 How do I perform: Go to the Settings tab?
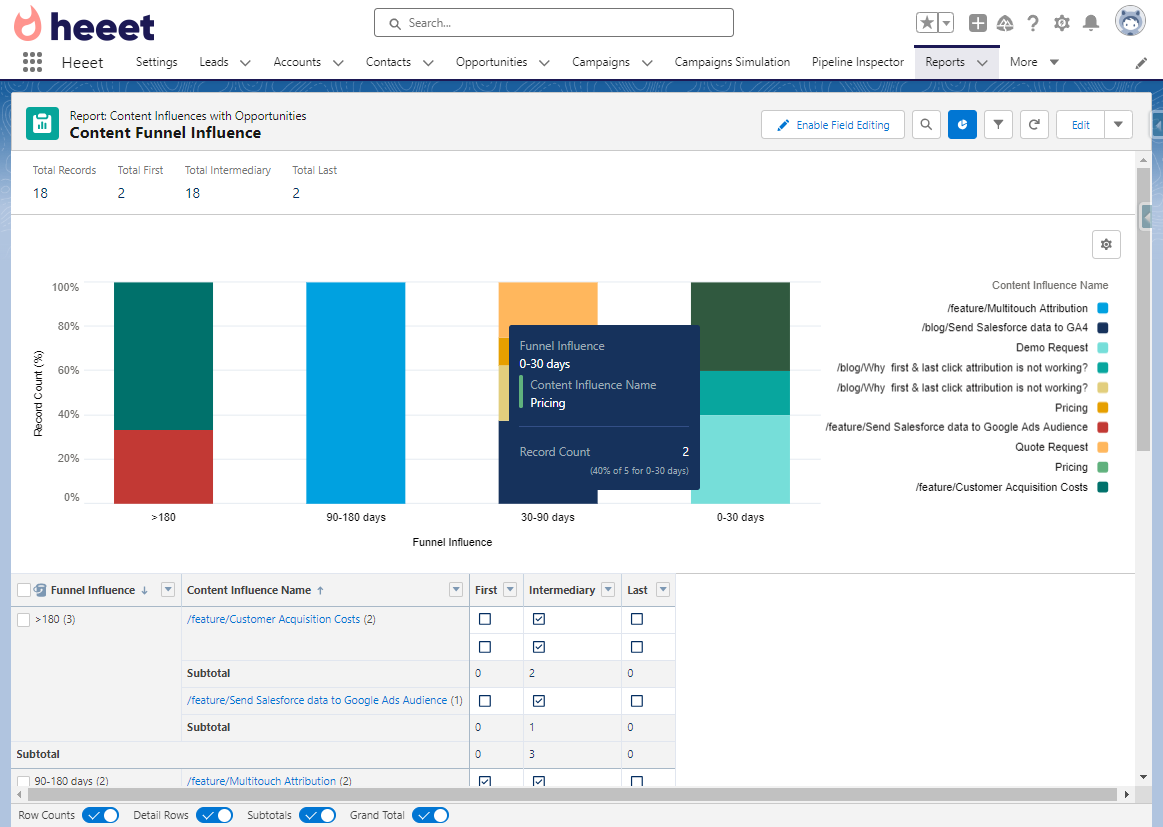coord(157,62)
